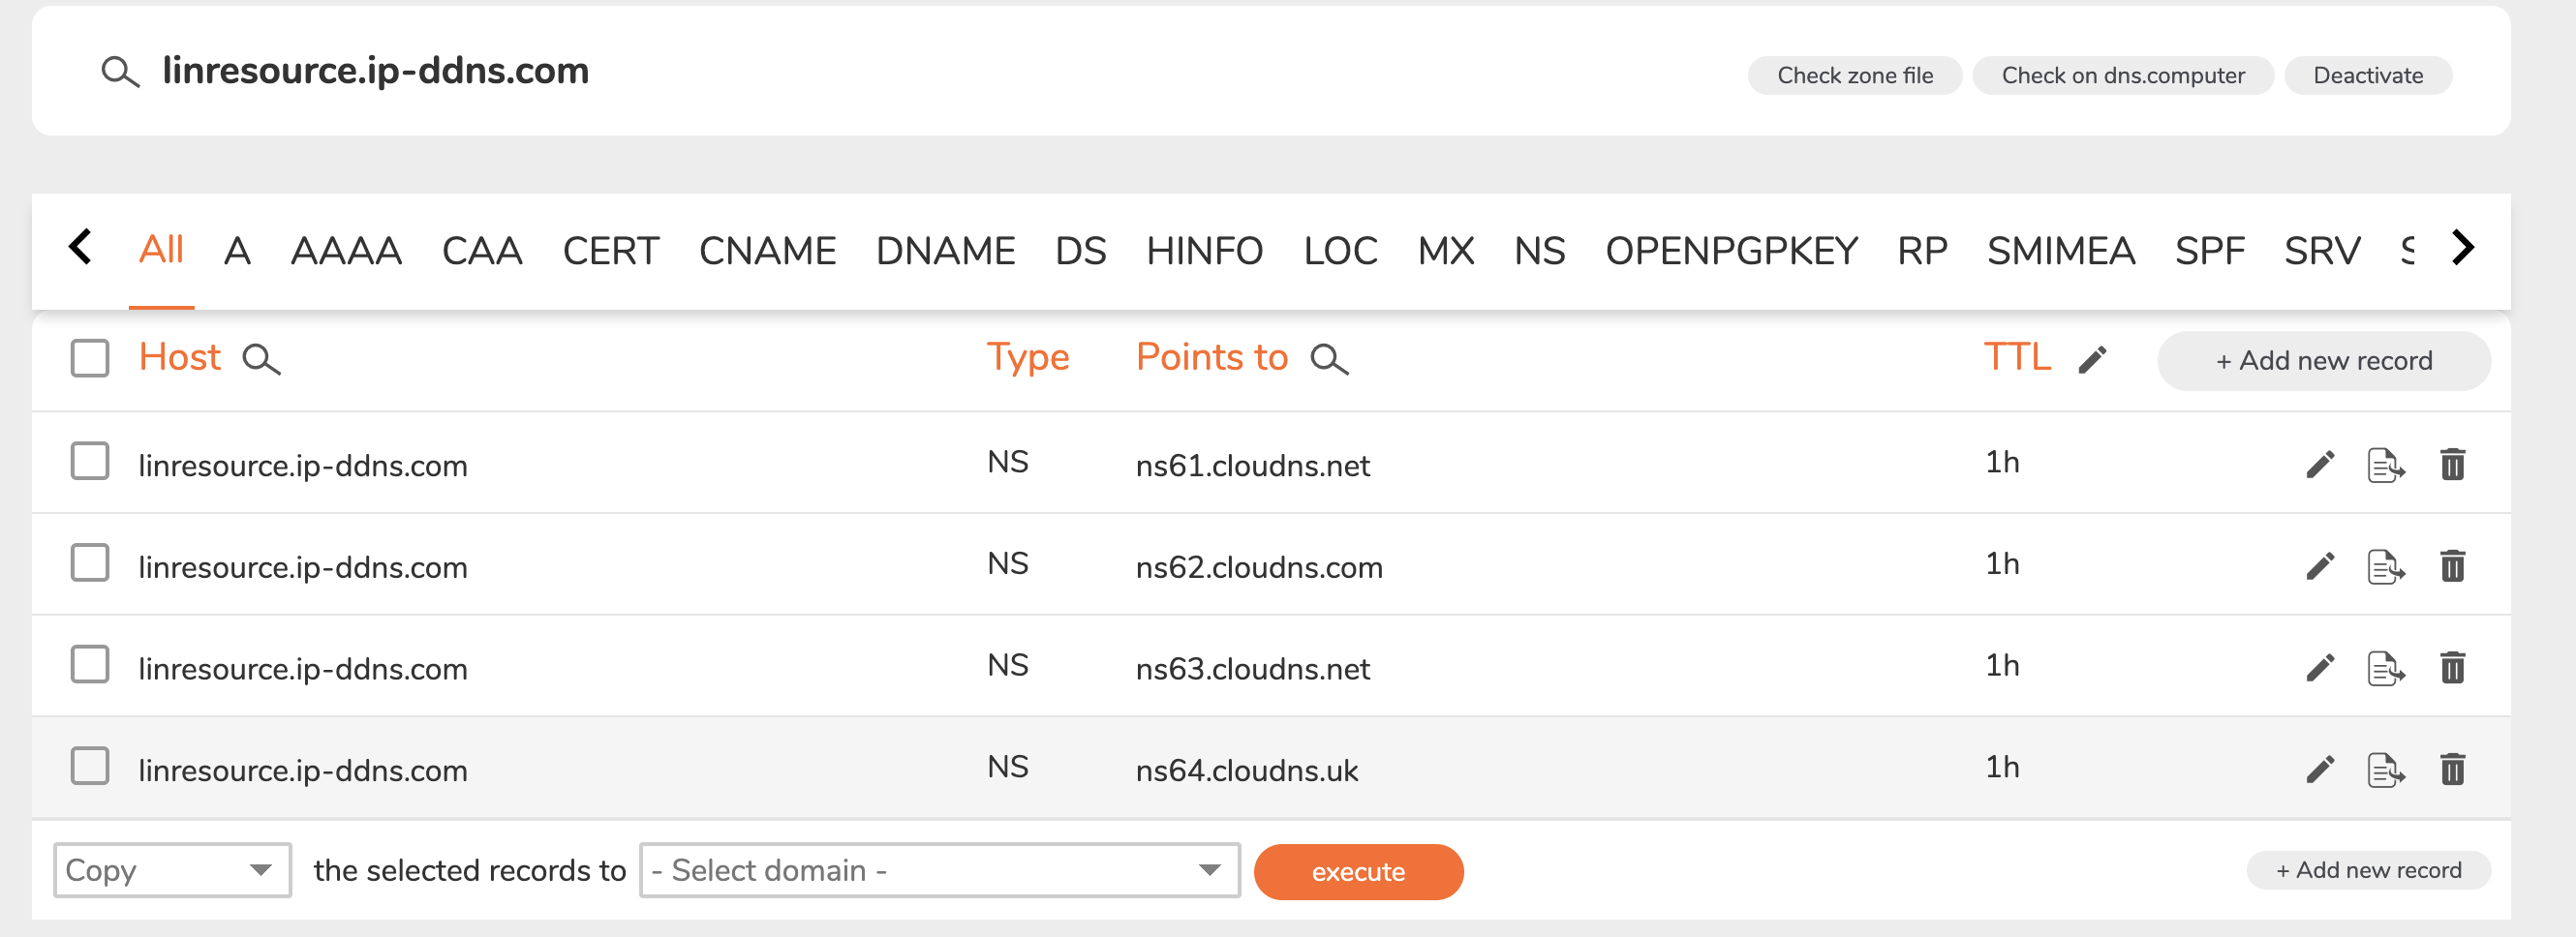Switch to the DNAME records tab
Image resolution: width=2576 pixels, height=937 pixels.
click(x=945, y=251)
